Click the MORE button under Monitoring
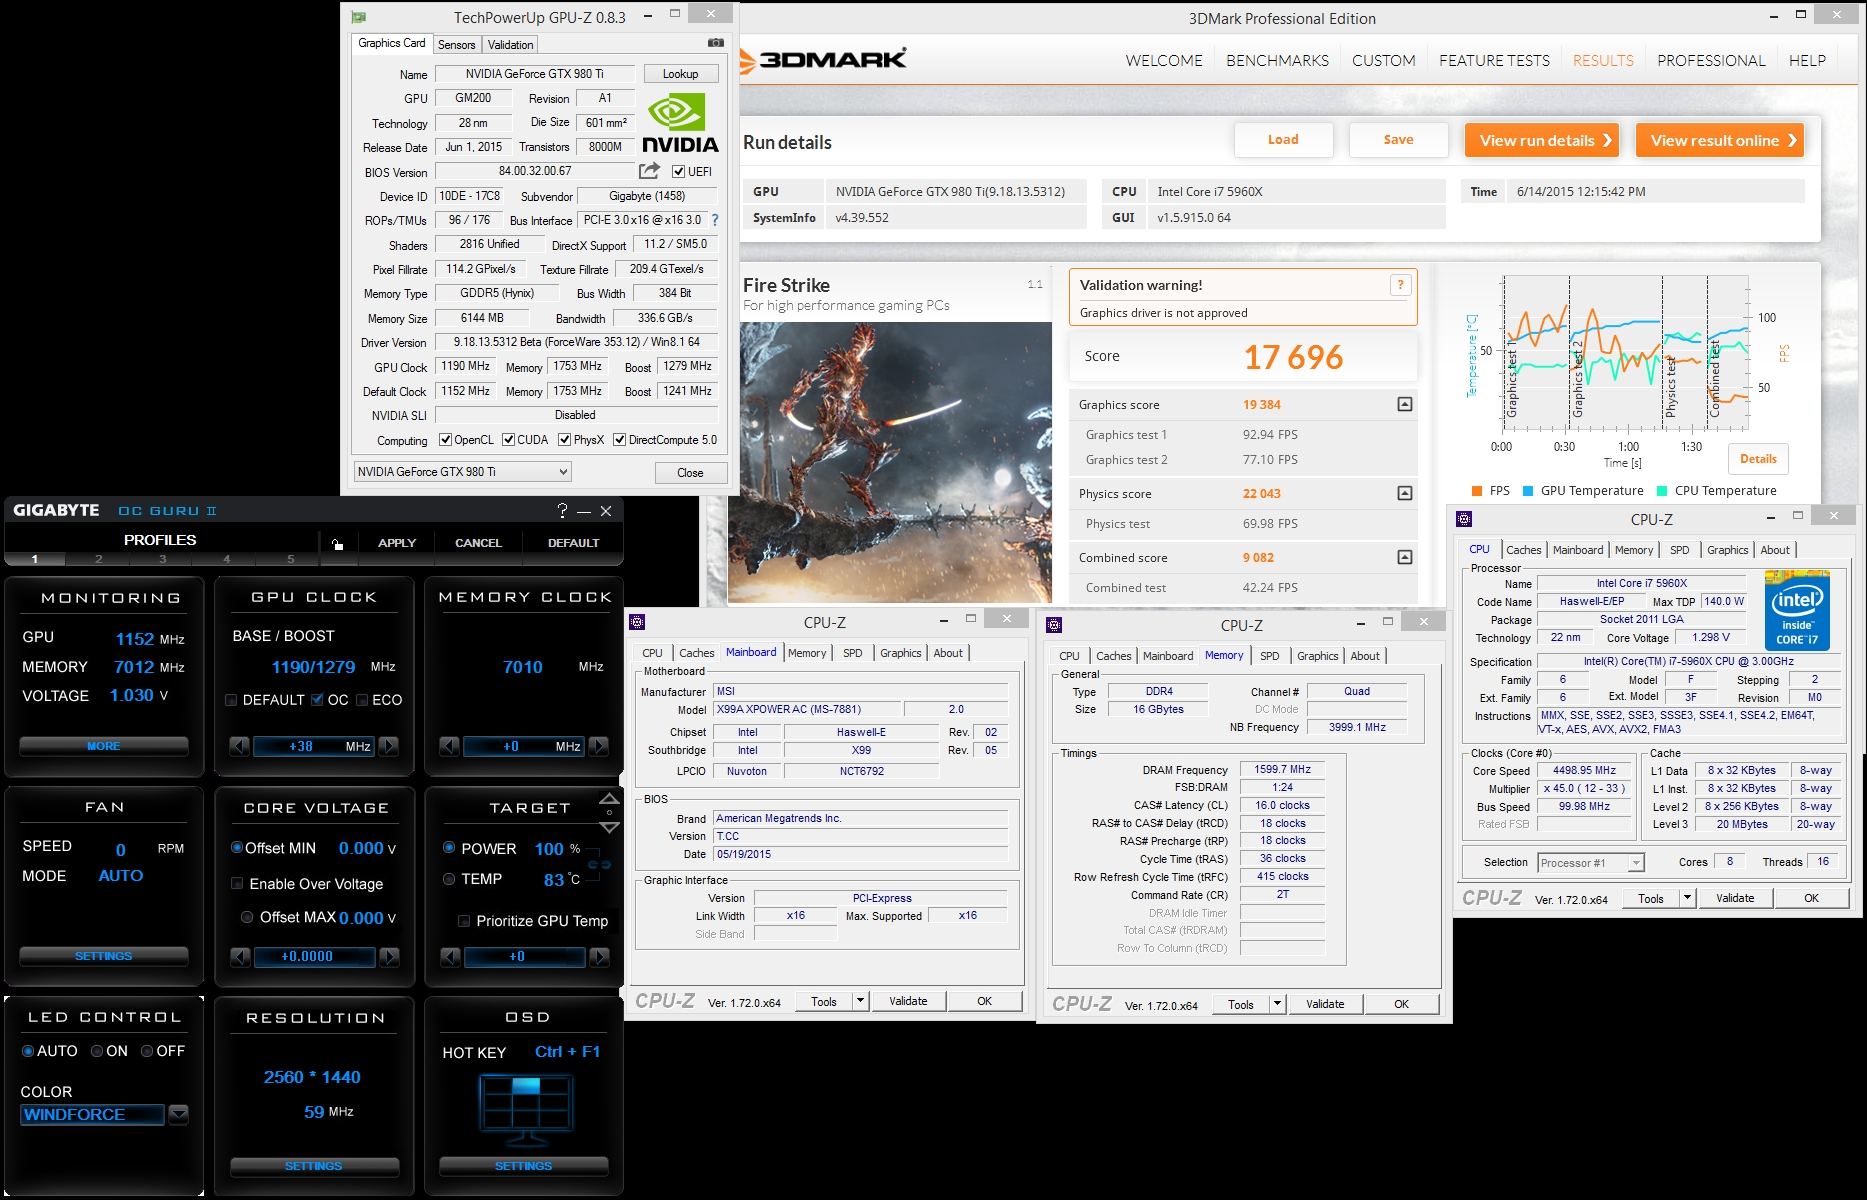1867x1200 pixels. (103, 746)
